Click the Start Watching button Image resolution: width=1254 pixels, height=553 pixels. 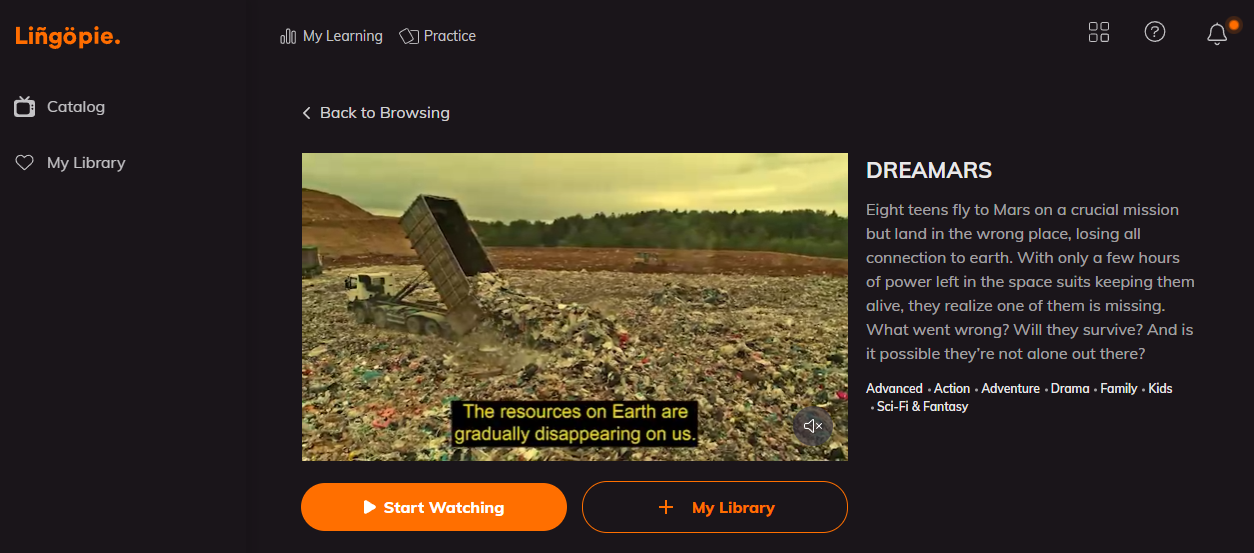pos(434,507)
